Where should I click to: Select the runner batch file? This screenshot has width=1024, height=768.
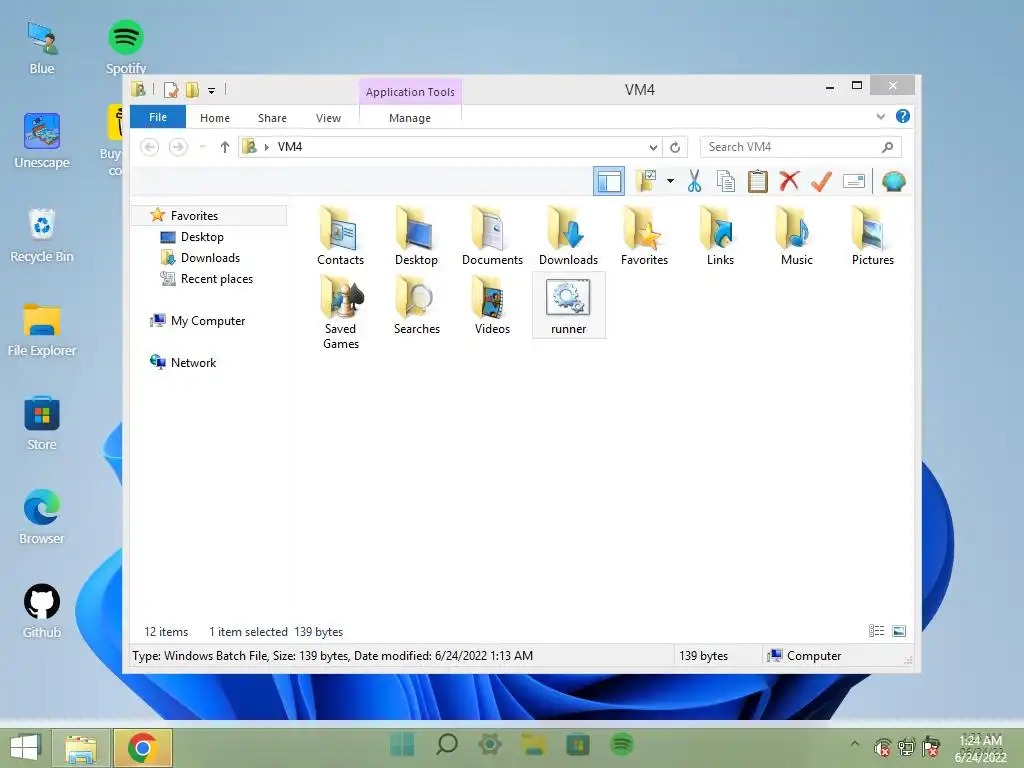569,305
